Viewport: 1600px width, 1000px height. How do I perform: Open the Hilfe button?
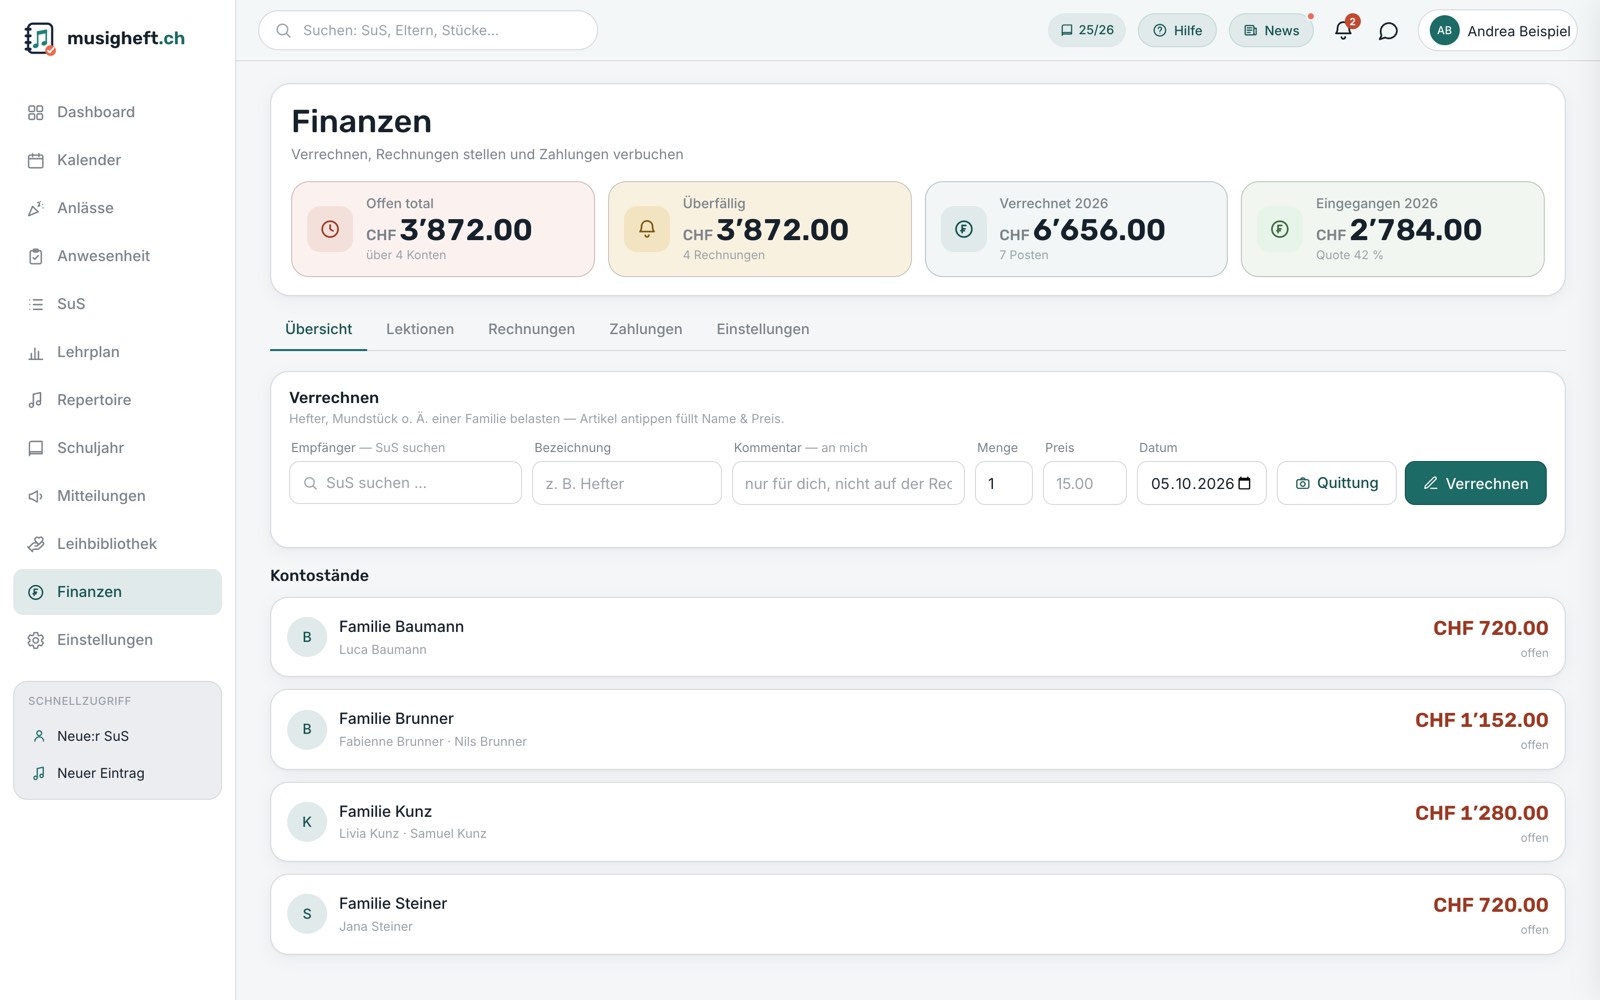tap(1177, 31)
